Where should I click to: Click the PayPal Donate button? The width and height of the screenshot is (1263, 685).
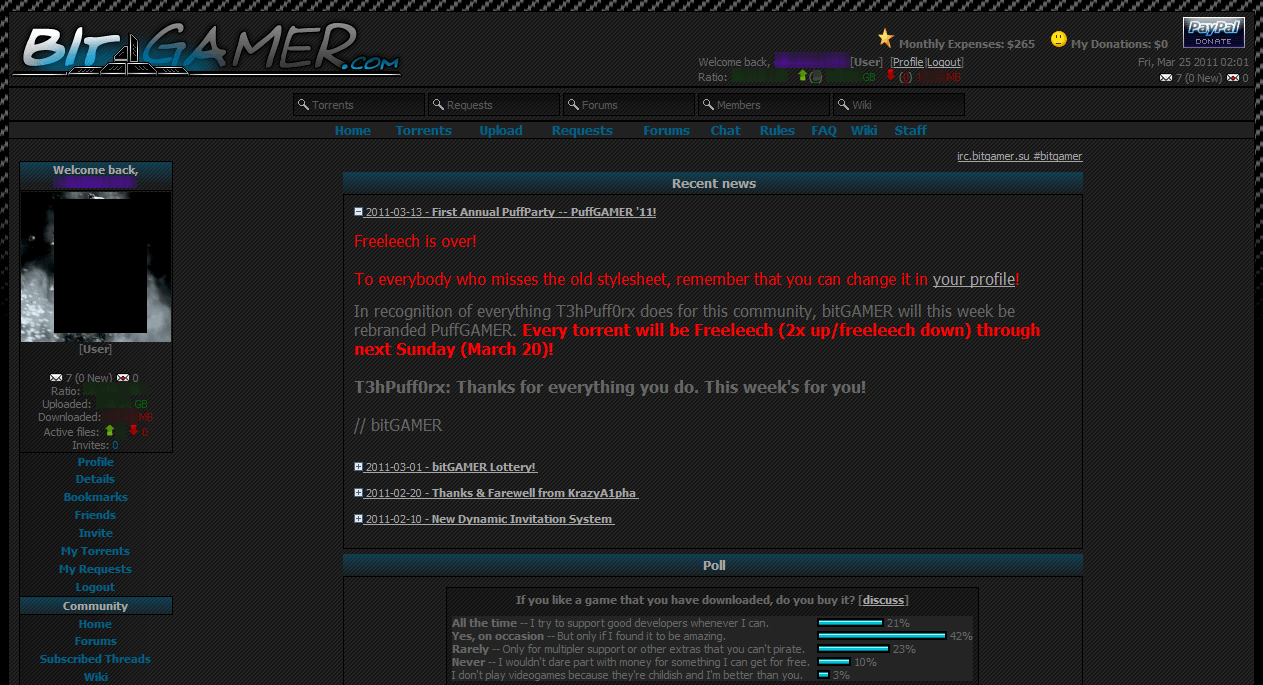[1213, 32]
